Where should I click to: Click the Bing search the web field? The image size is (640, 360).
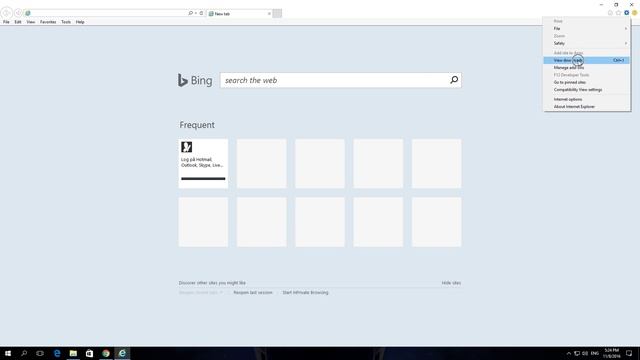pos(335,80)
